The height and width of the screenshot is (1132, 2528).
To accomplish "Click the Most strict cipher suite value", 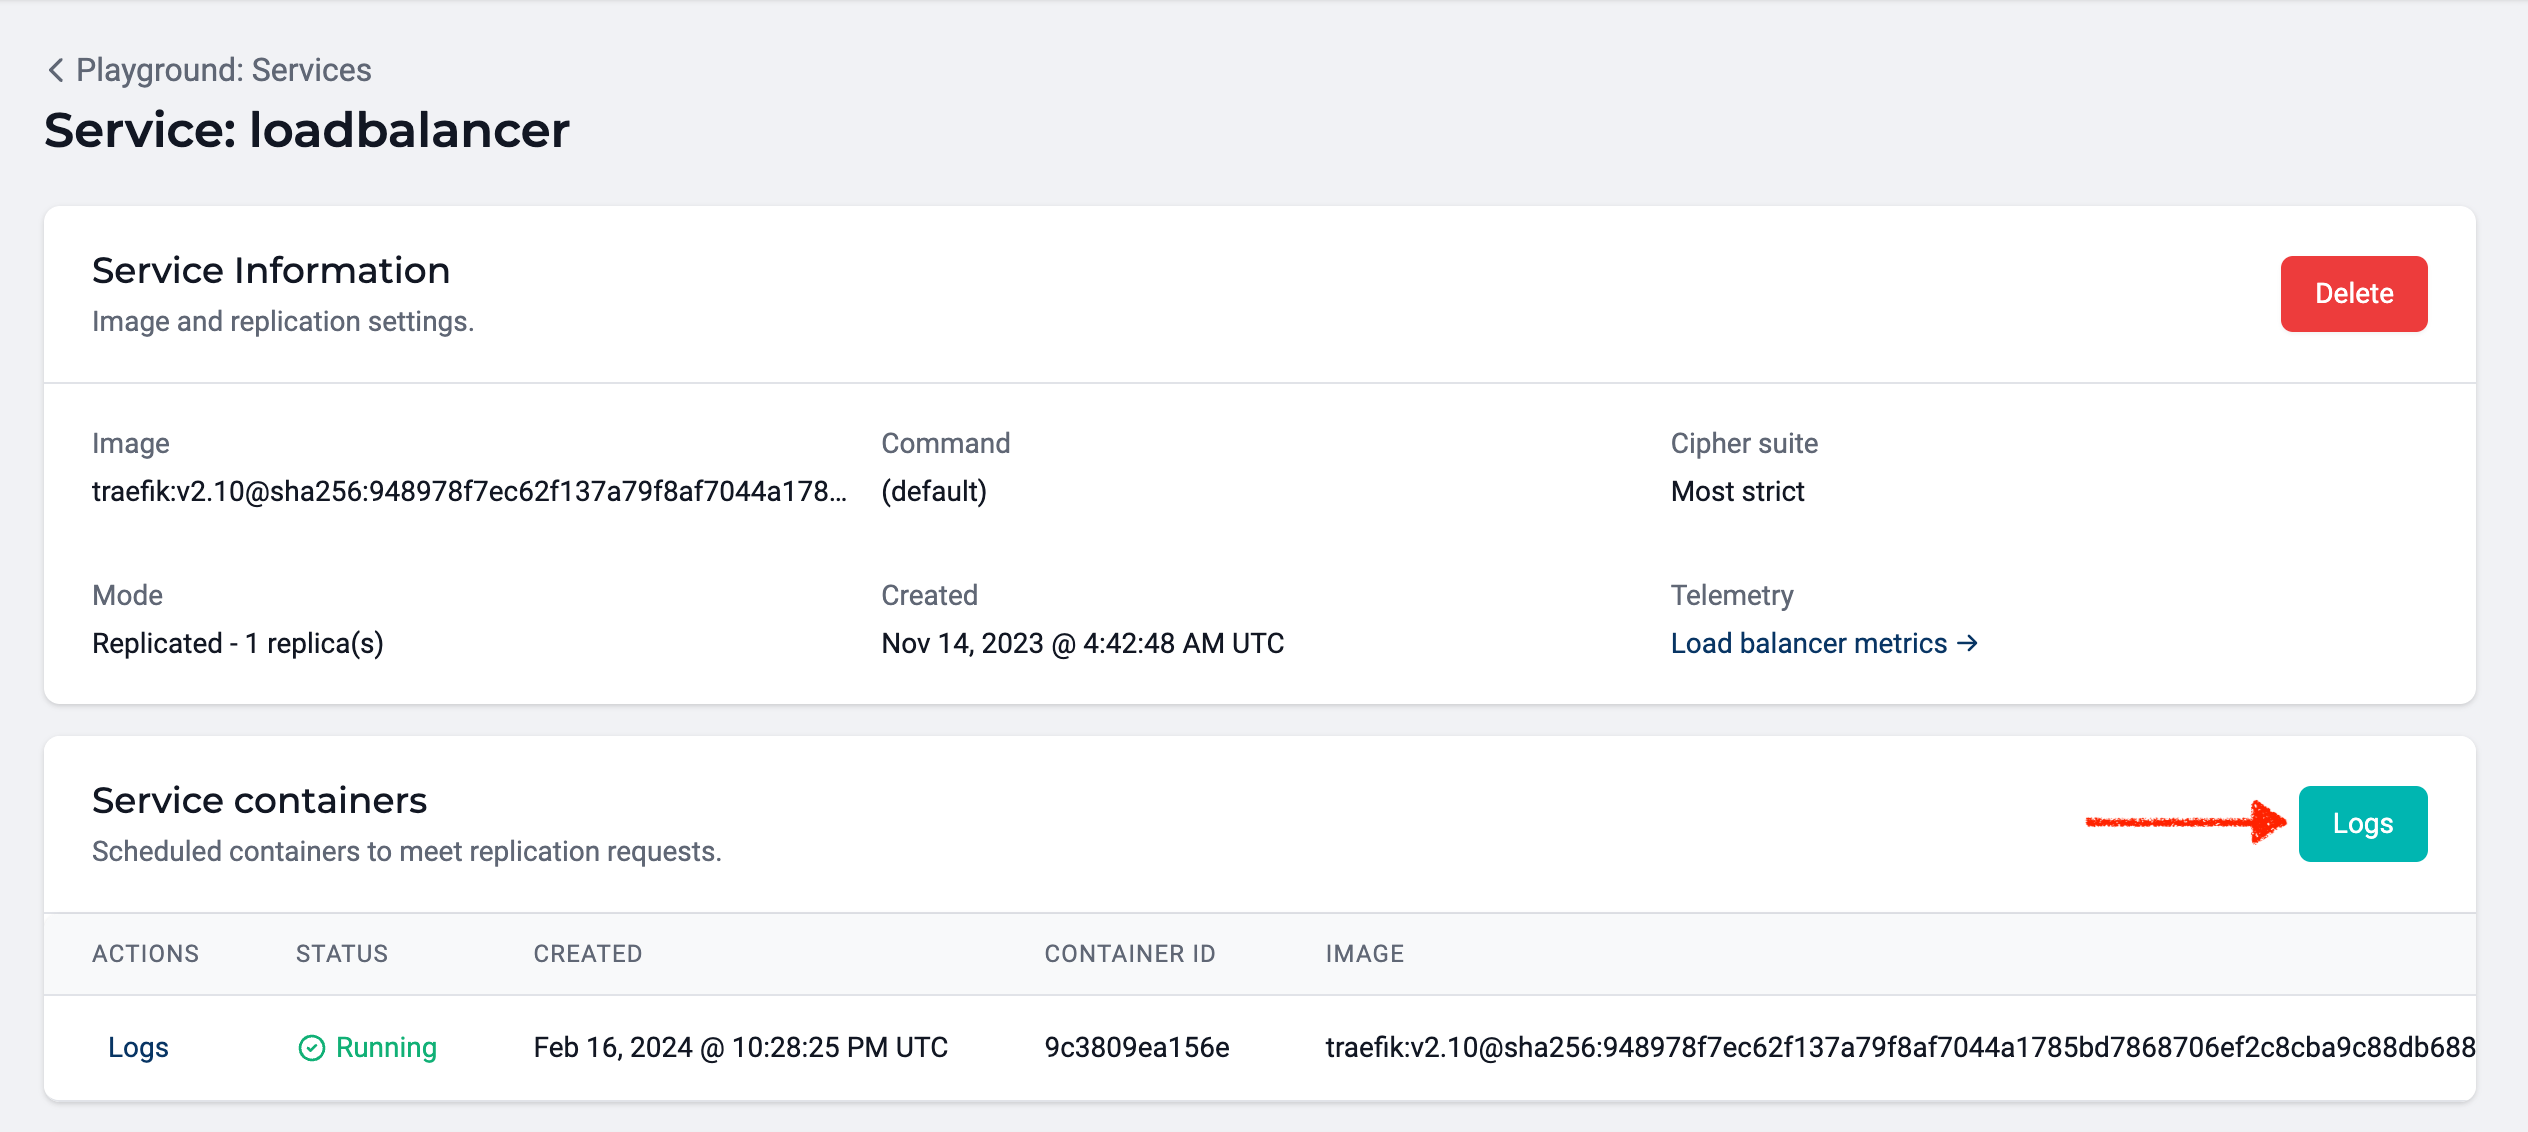I will [x=1737, y=491].
